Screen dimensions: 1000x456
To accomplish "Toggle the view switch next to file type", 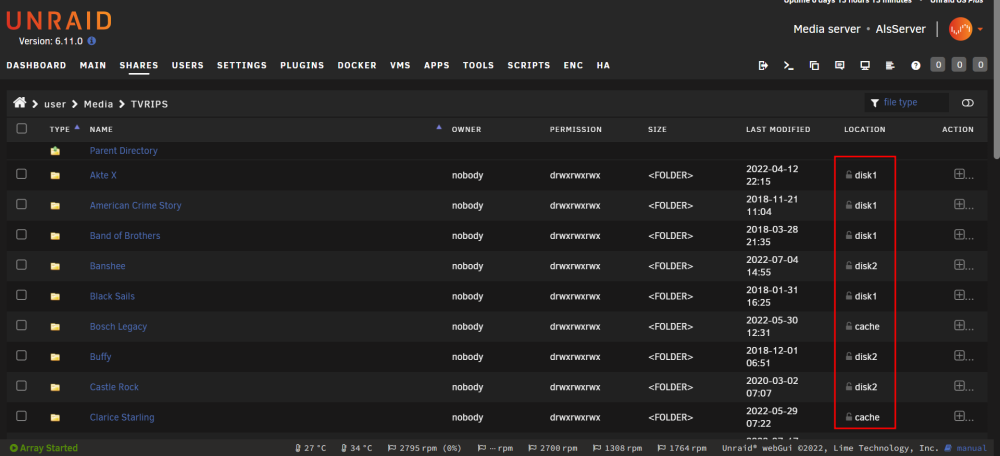I will (x=968, y=103).
